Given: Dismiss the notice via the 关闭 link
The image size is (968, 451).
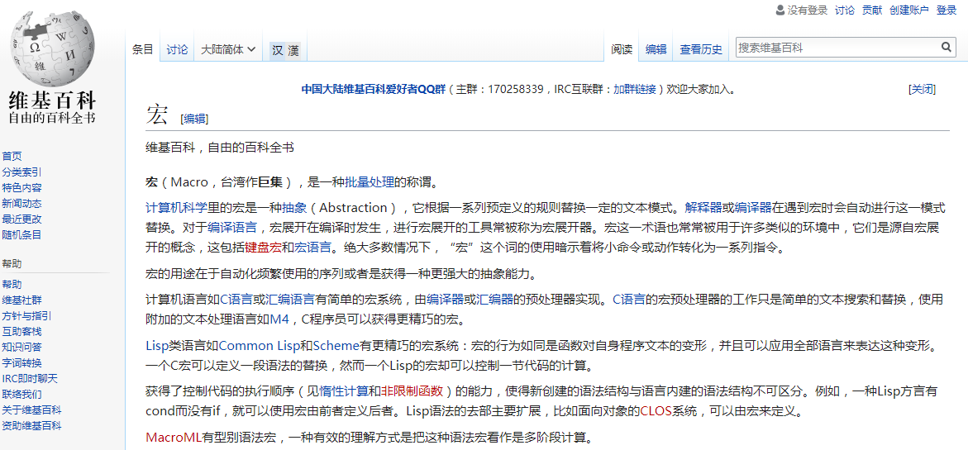Looking at the screenshot, I should pos(921,89).
